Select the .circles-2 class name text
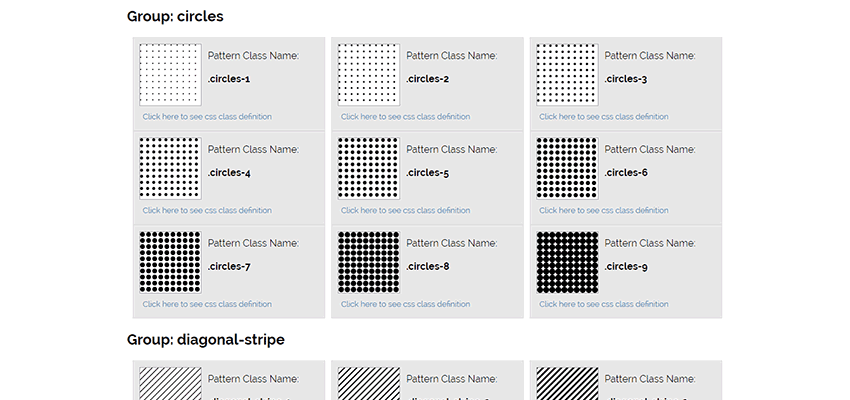Viewport: 850px width, 400px height. coord(428,79)
